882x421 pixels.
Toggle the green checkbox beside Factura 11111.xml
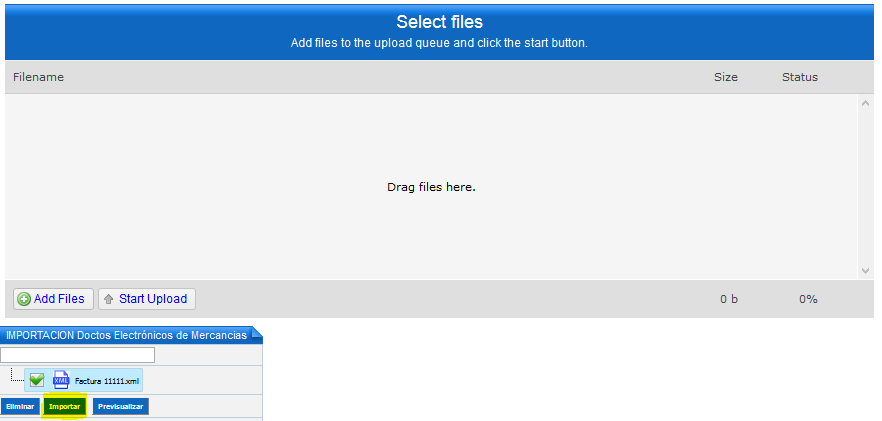click(x=37, y=380)
